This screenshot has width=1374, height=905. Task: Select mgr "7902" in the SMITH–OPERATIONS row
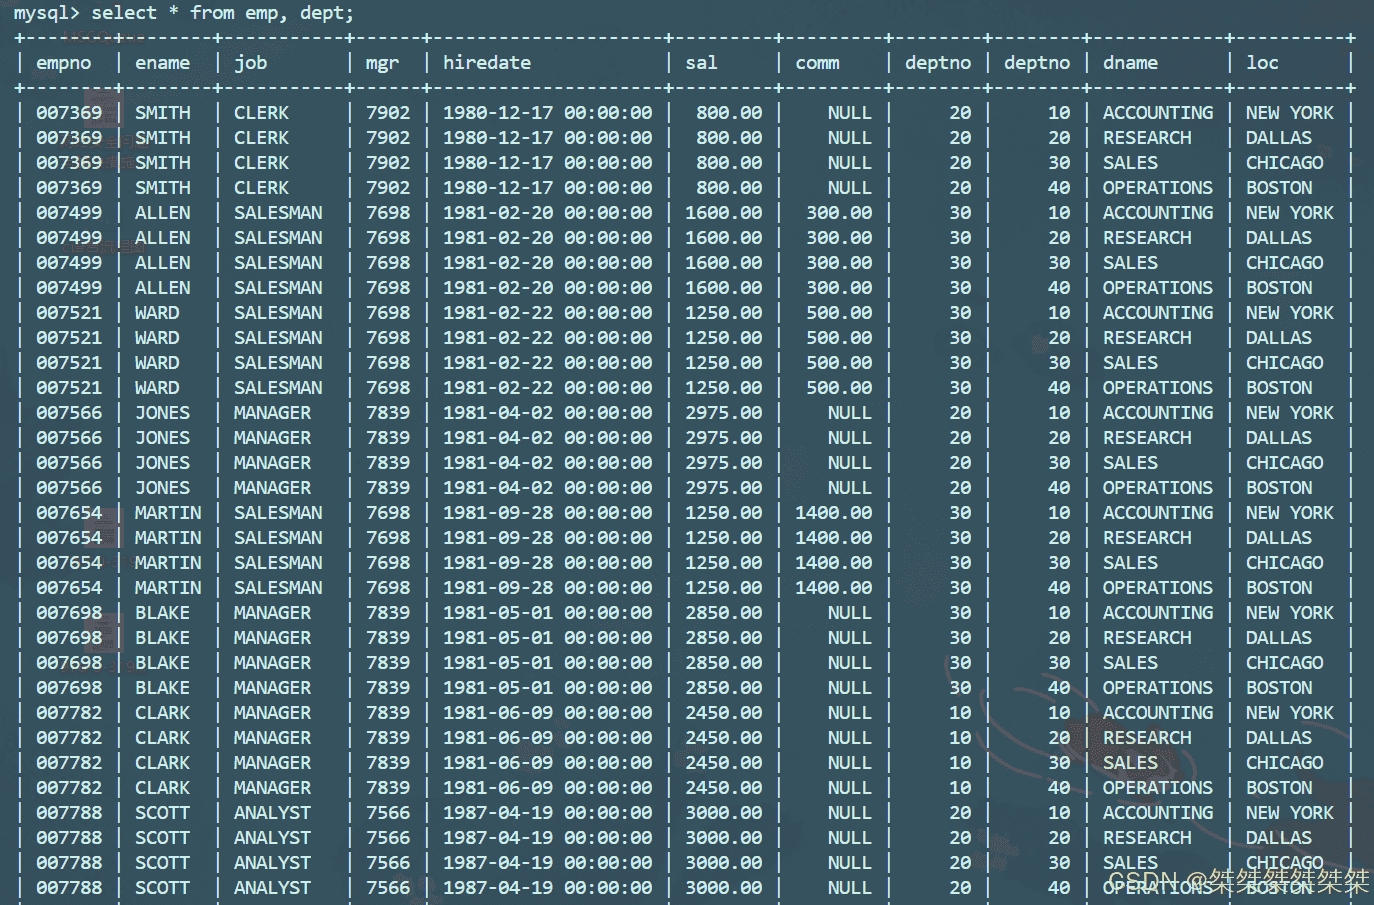(388, 188)
